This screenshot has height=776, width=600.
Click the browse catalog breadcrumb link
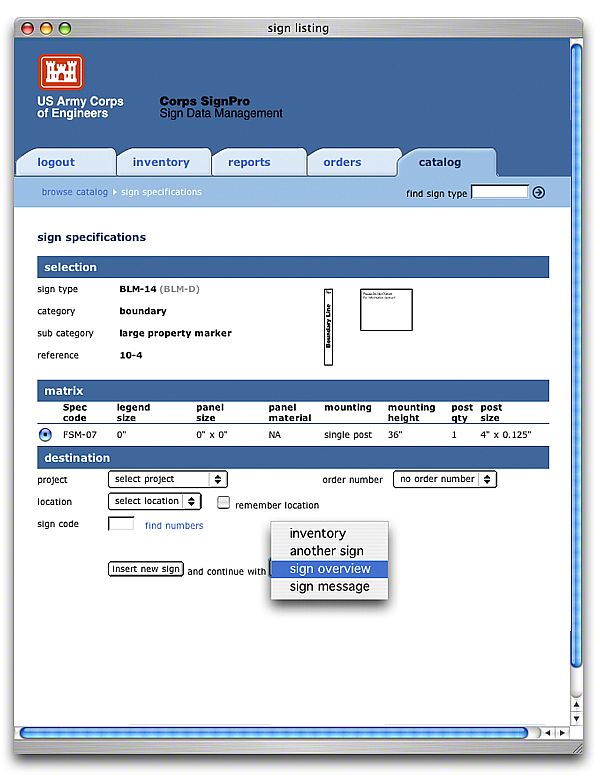click(x=74, y=192)
